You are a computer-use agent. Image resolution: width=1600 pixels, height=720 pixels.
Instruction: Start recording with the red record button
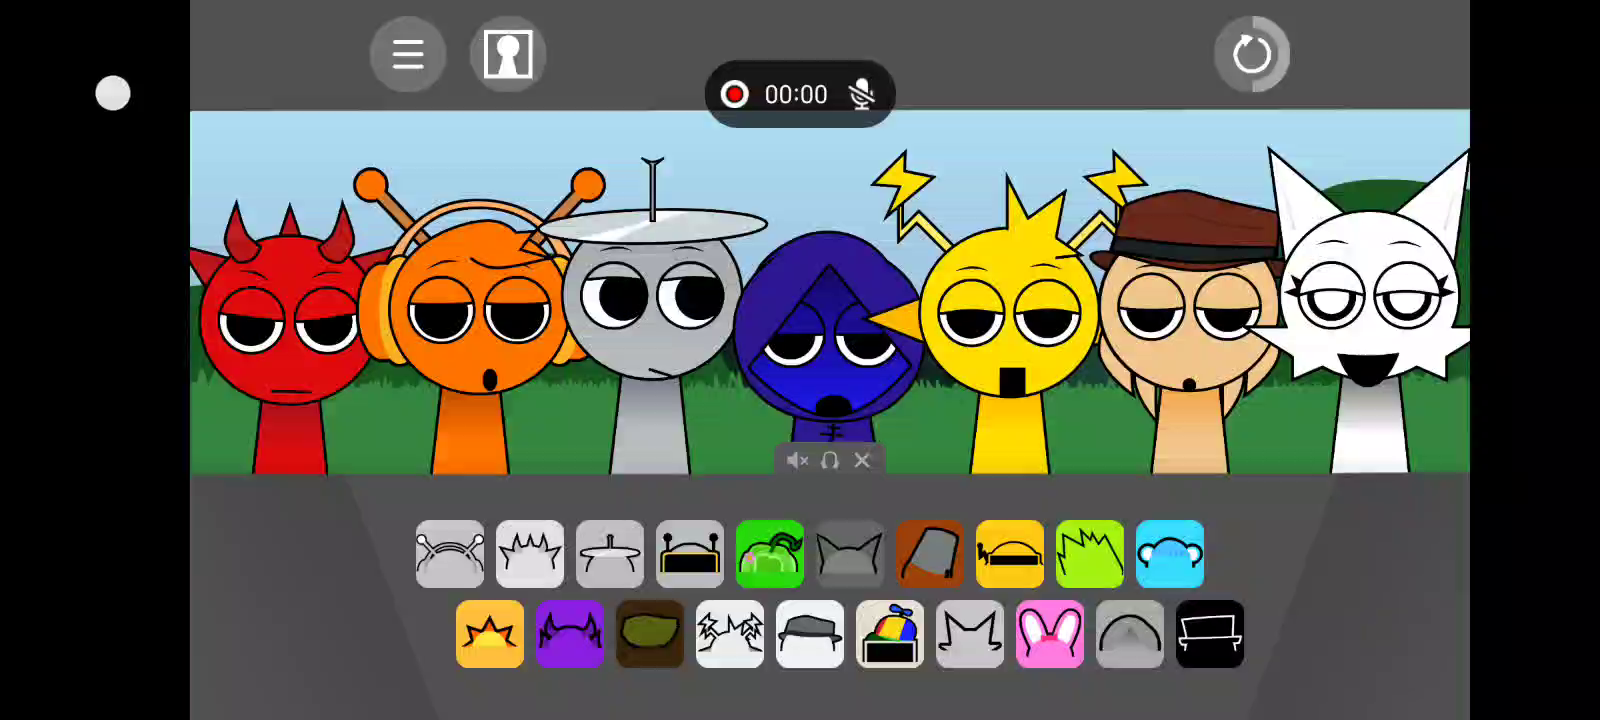pos(735,94)
